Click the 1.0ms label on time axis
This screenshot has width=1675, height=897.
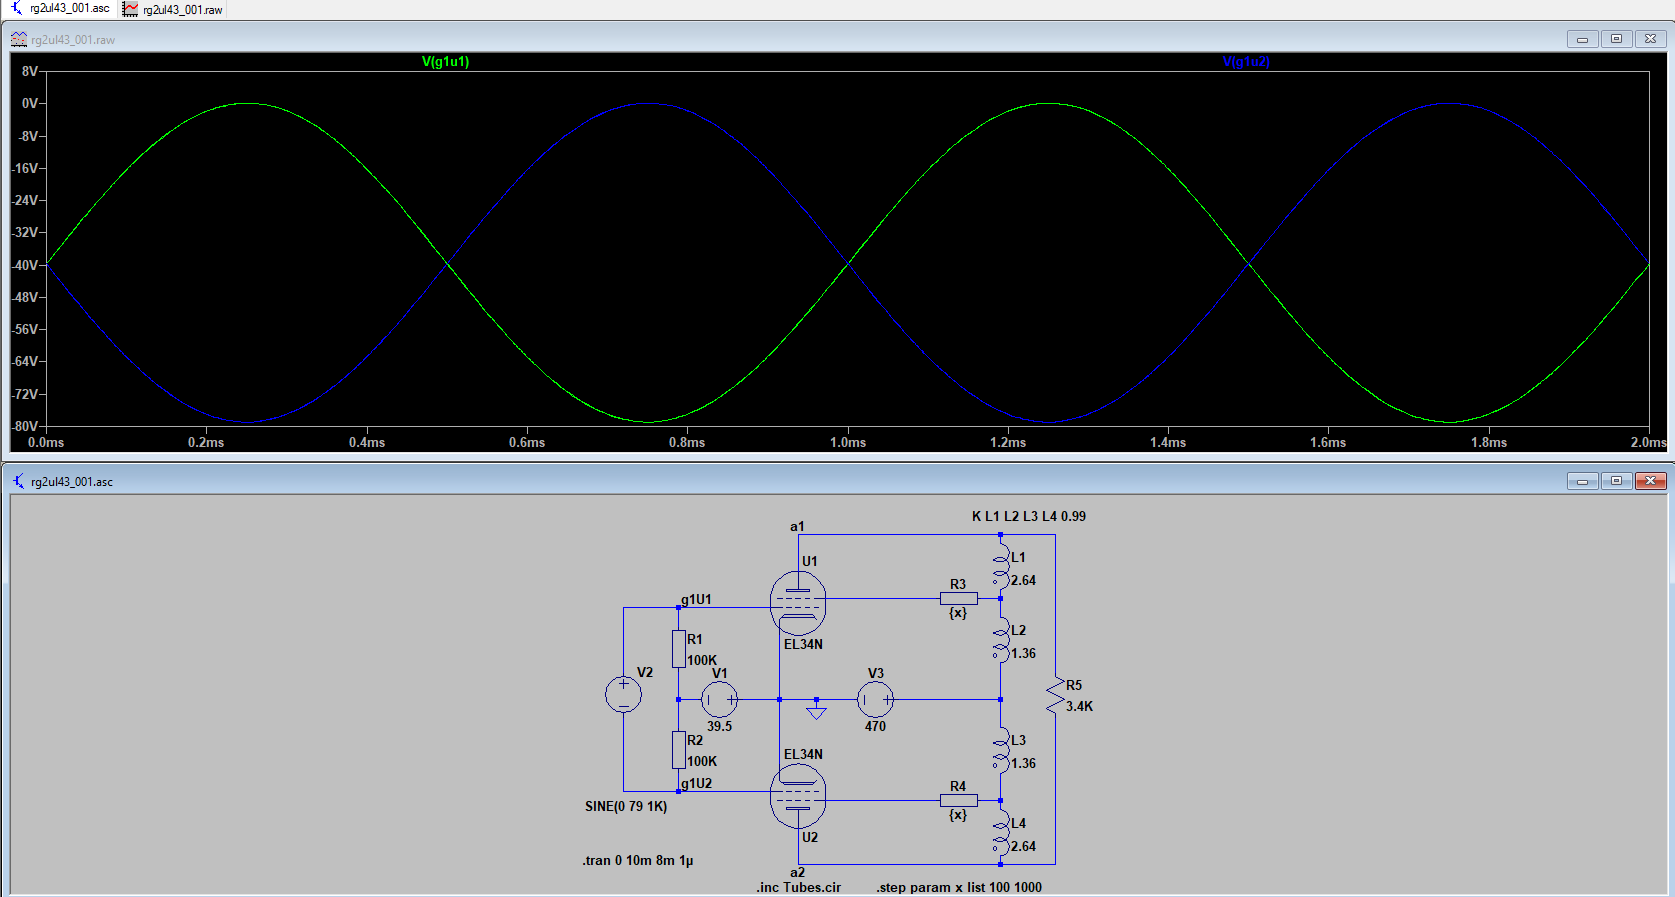[848, 442]
